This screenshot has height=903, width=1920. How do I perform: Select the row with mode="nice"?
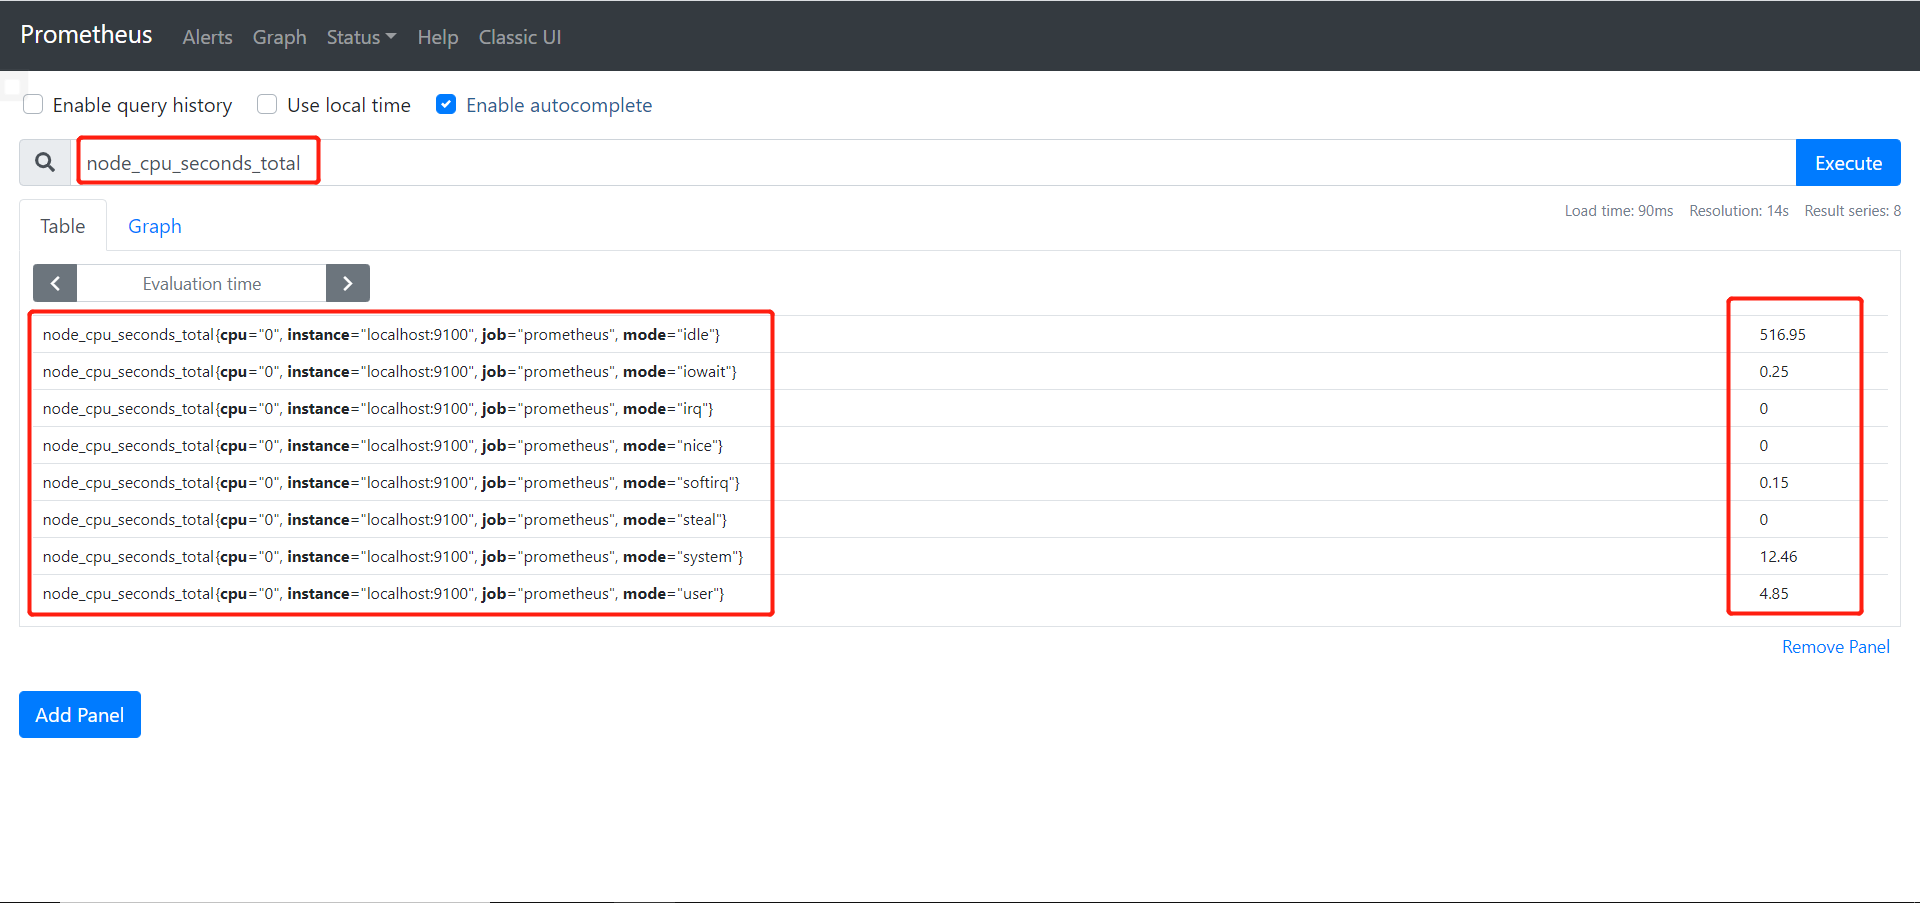click(x=960, y=445)
